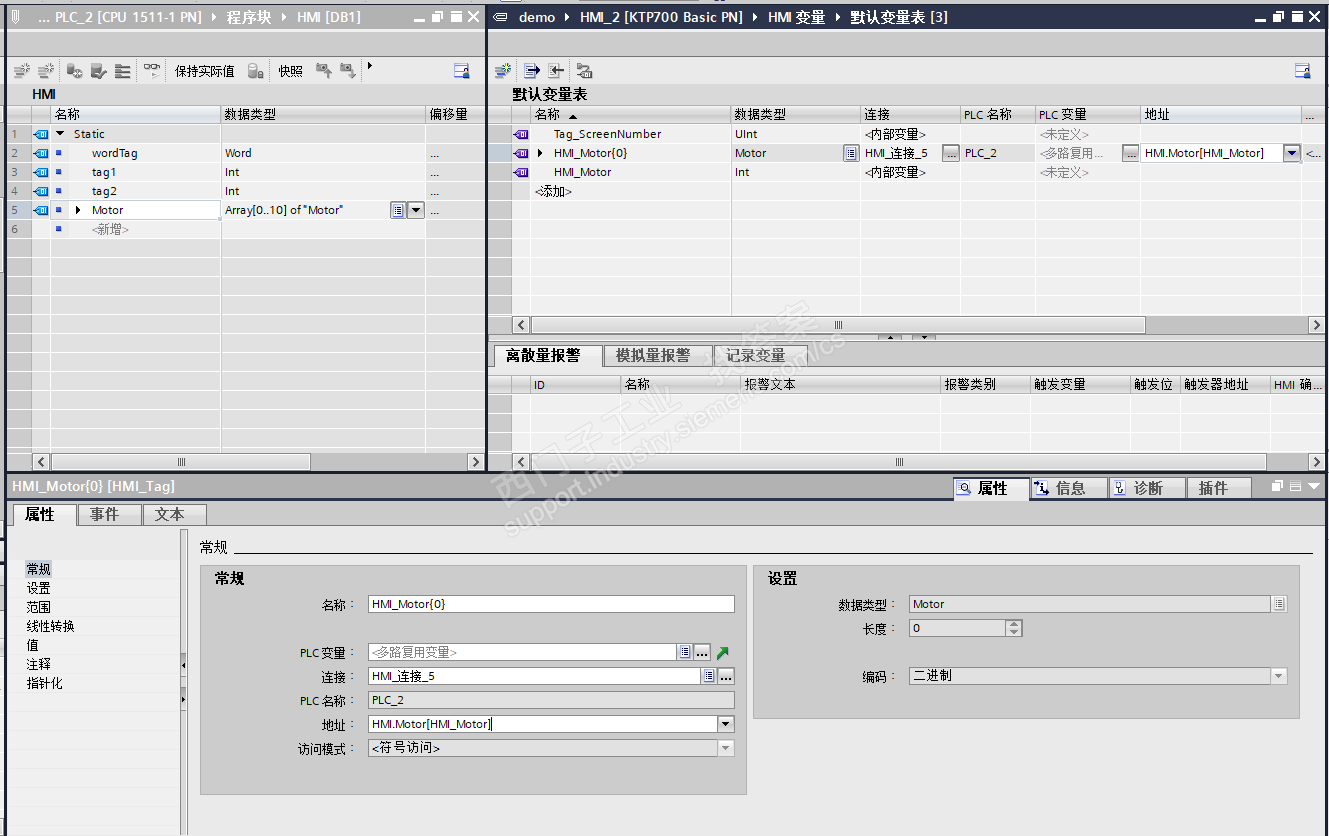Switch to the 信息 inspector tab
Screen dimensions: 1329x836
[x=1069, y=488]
